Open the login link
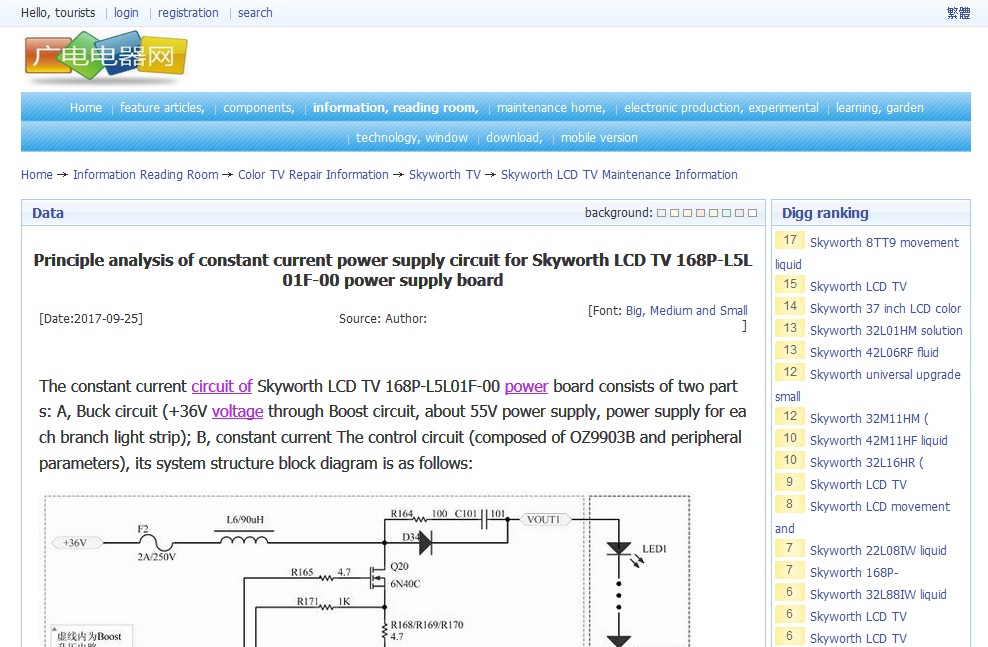This screenshot has width=988, height=647. point(126,13)
